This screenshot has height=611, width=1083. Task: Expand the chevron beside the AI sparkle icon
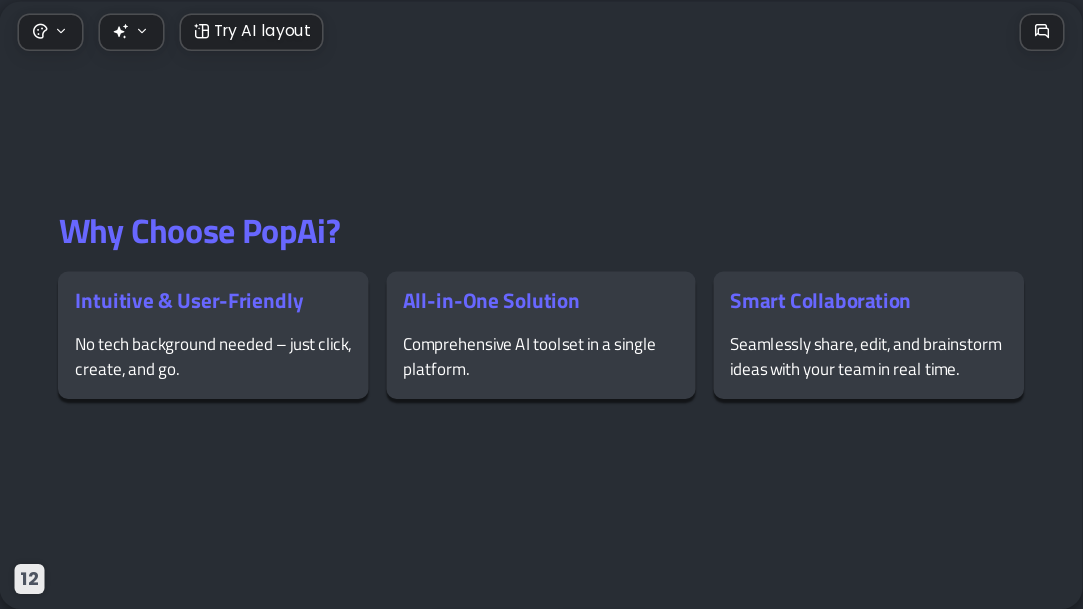[x=142, y=32]
